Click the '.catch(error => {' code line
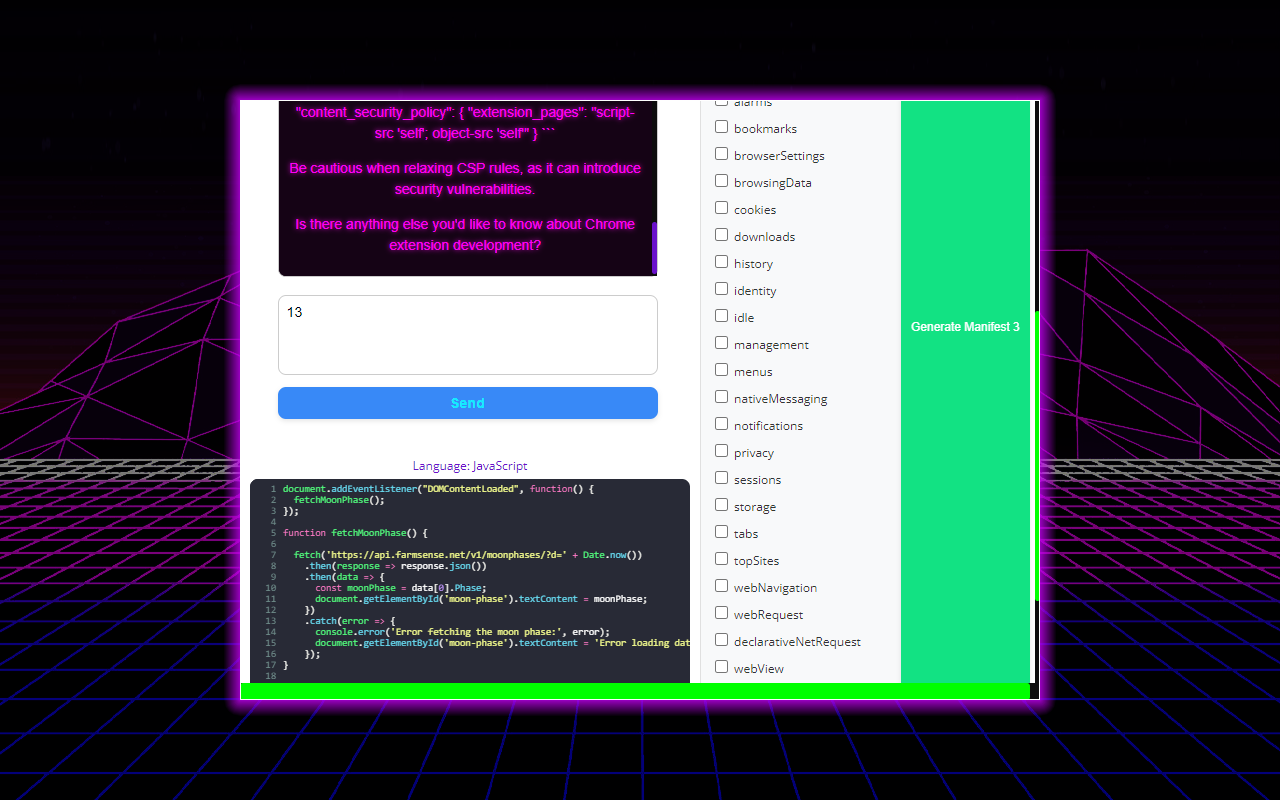The image size is (1280, 800). 350,621
